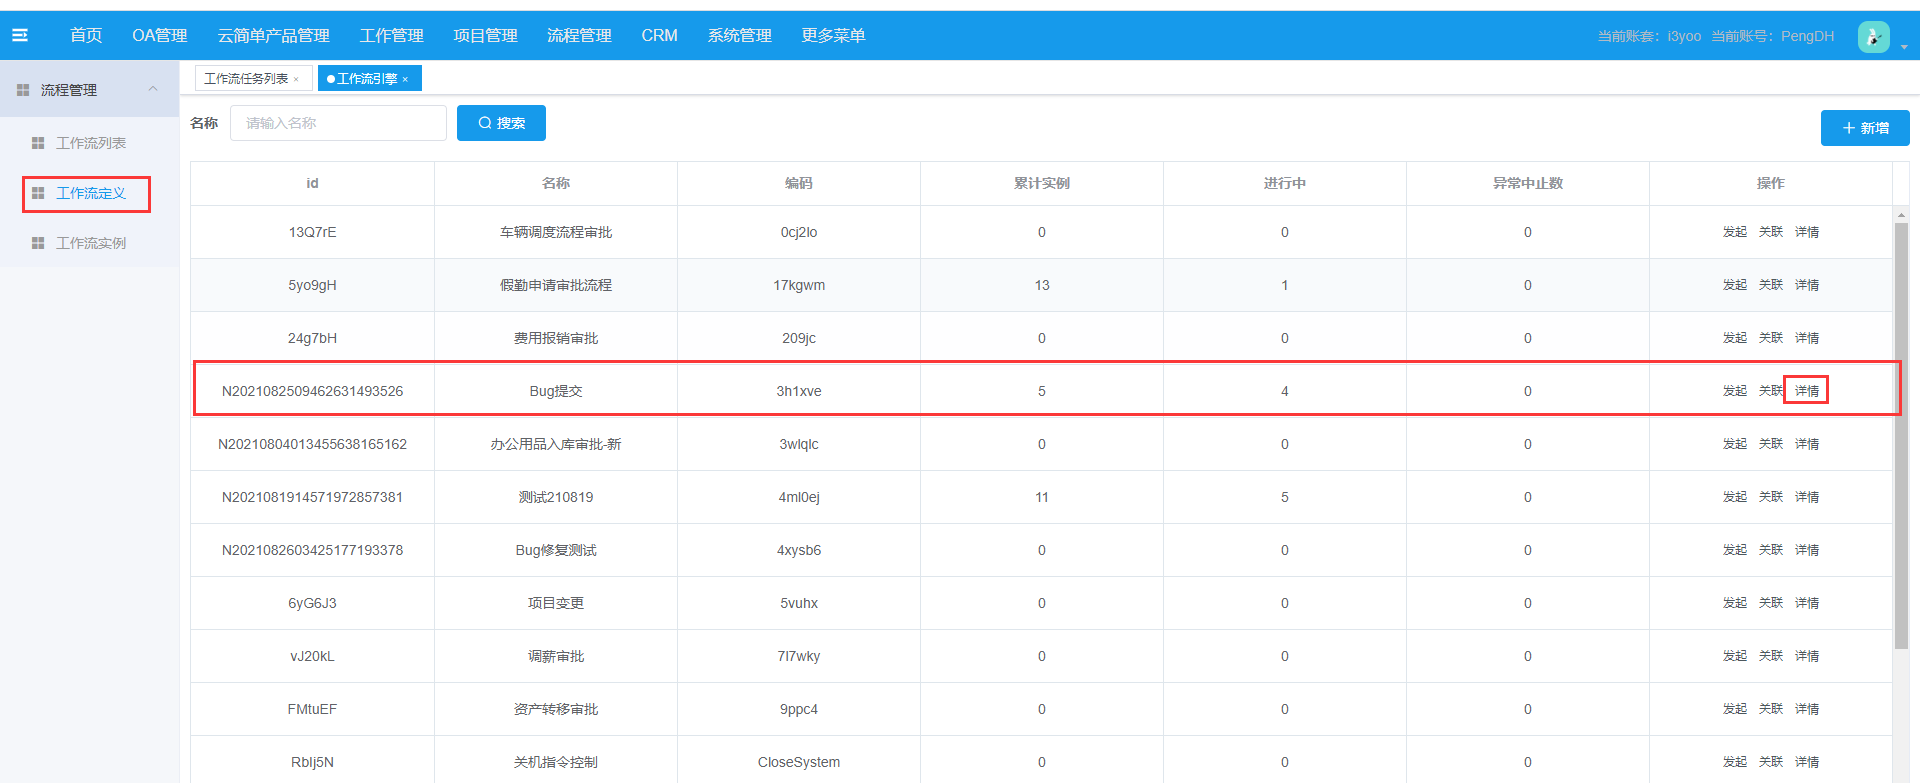
Task: Click 关联 for 项目变更
Action: [1771, 603]
